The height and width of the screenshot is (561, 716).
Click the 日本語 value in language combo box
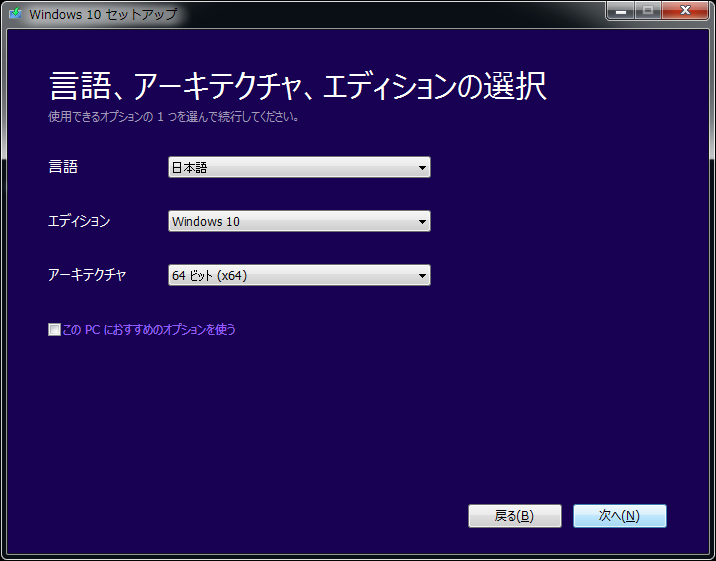tap(190, 168)
